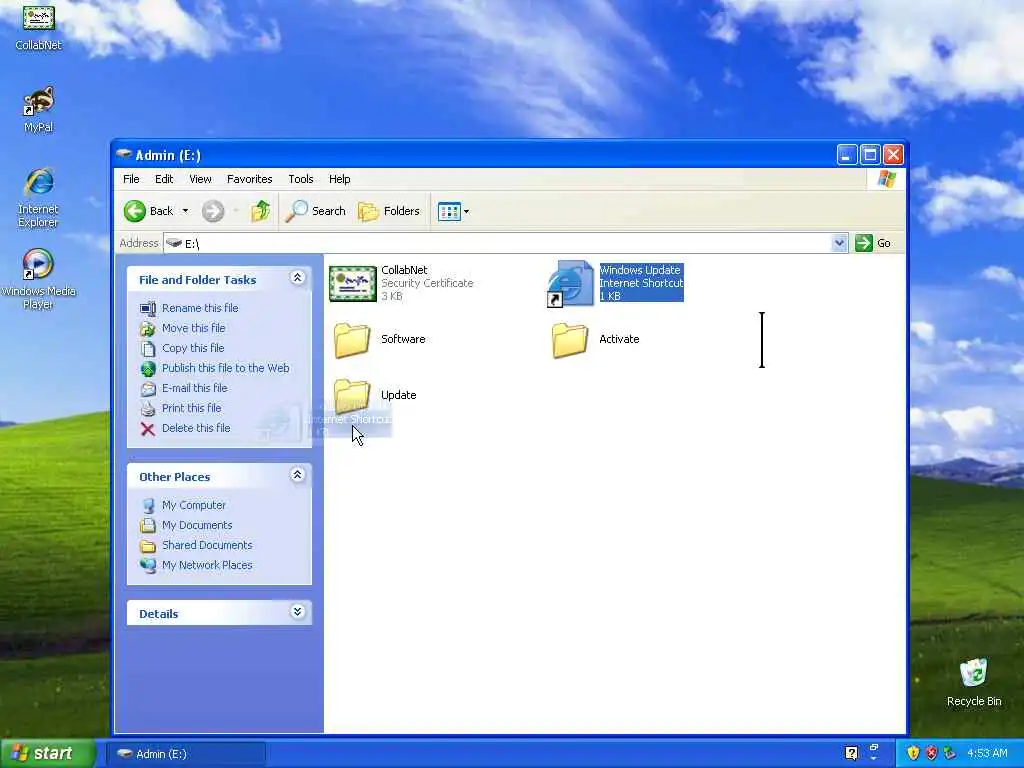
Task: Click the taskbar clock showing 4:53 AM
Action: point(987,754)
